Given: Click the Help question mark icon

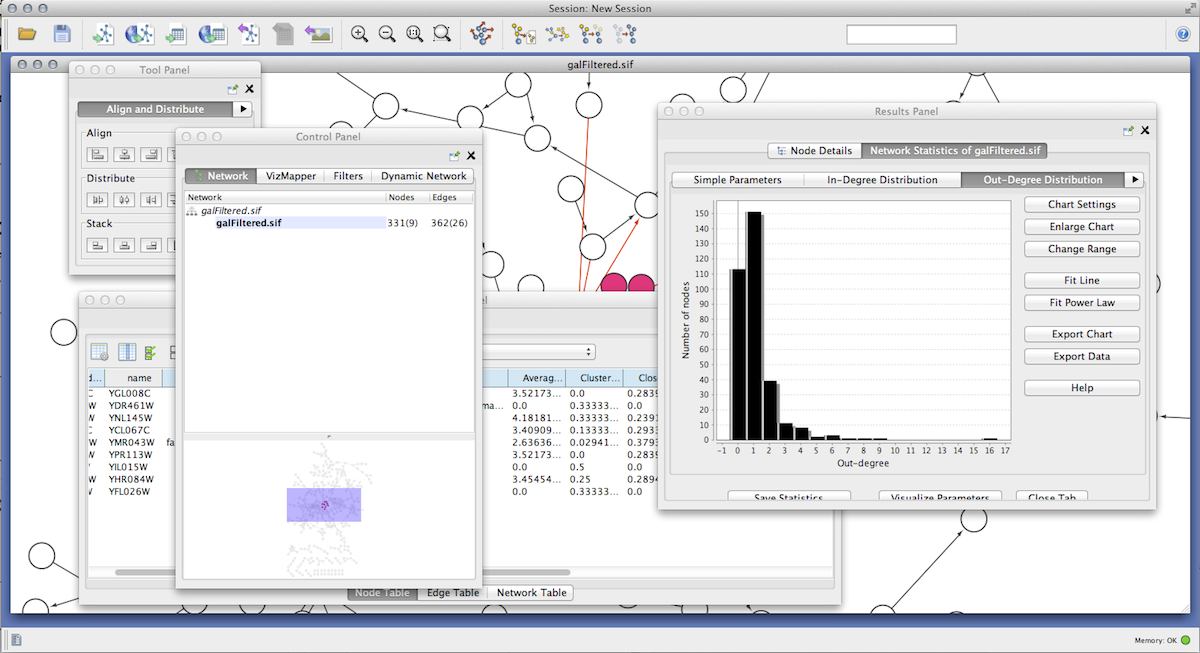Looking at the screenshot, I should coord(1182,34).
